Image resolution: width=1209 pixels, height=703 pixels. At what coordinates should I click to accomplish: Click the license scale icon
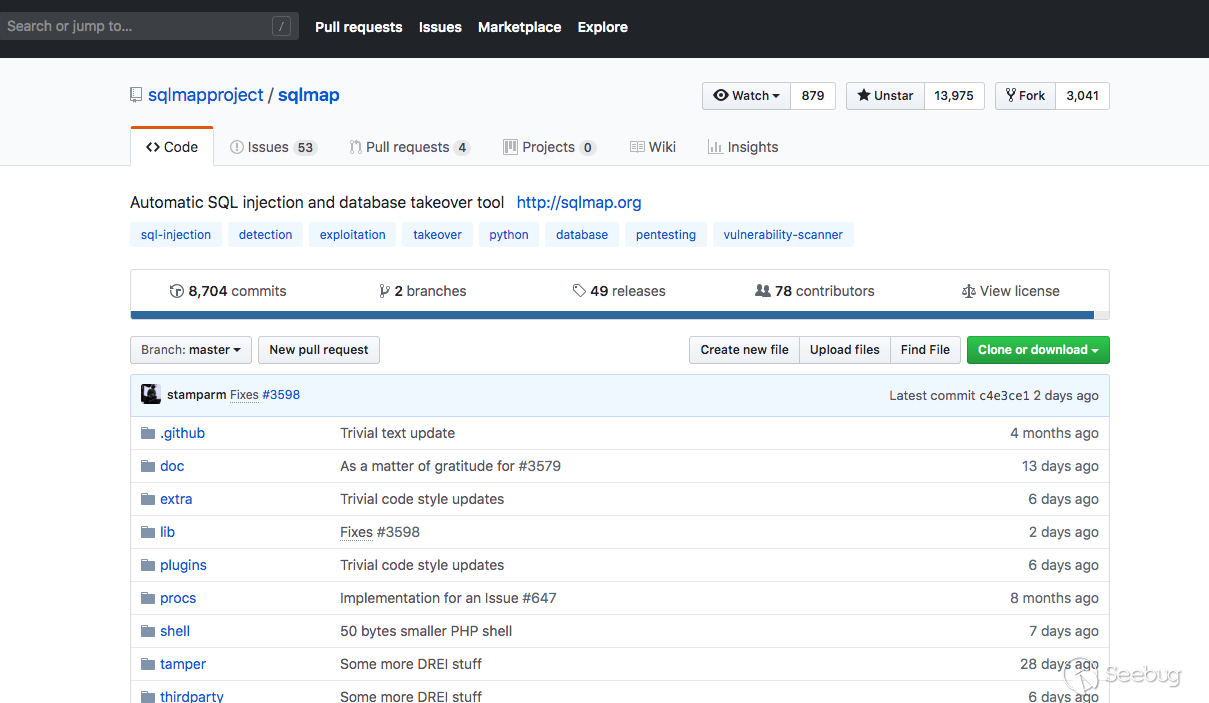[968, 291]
